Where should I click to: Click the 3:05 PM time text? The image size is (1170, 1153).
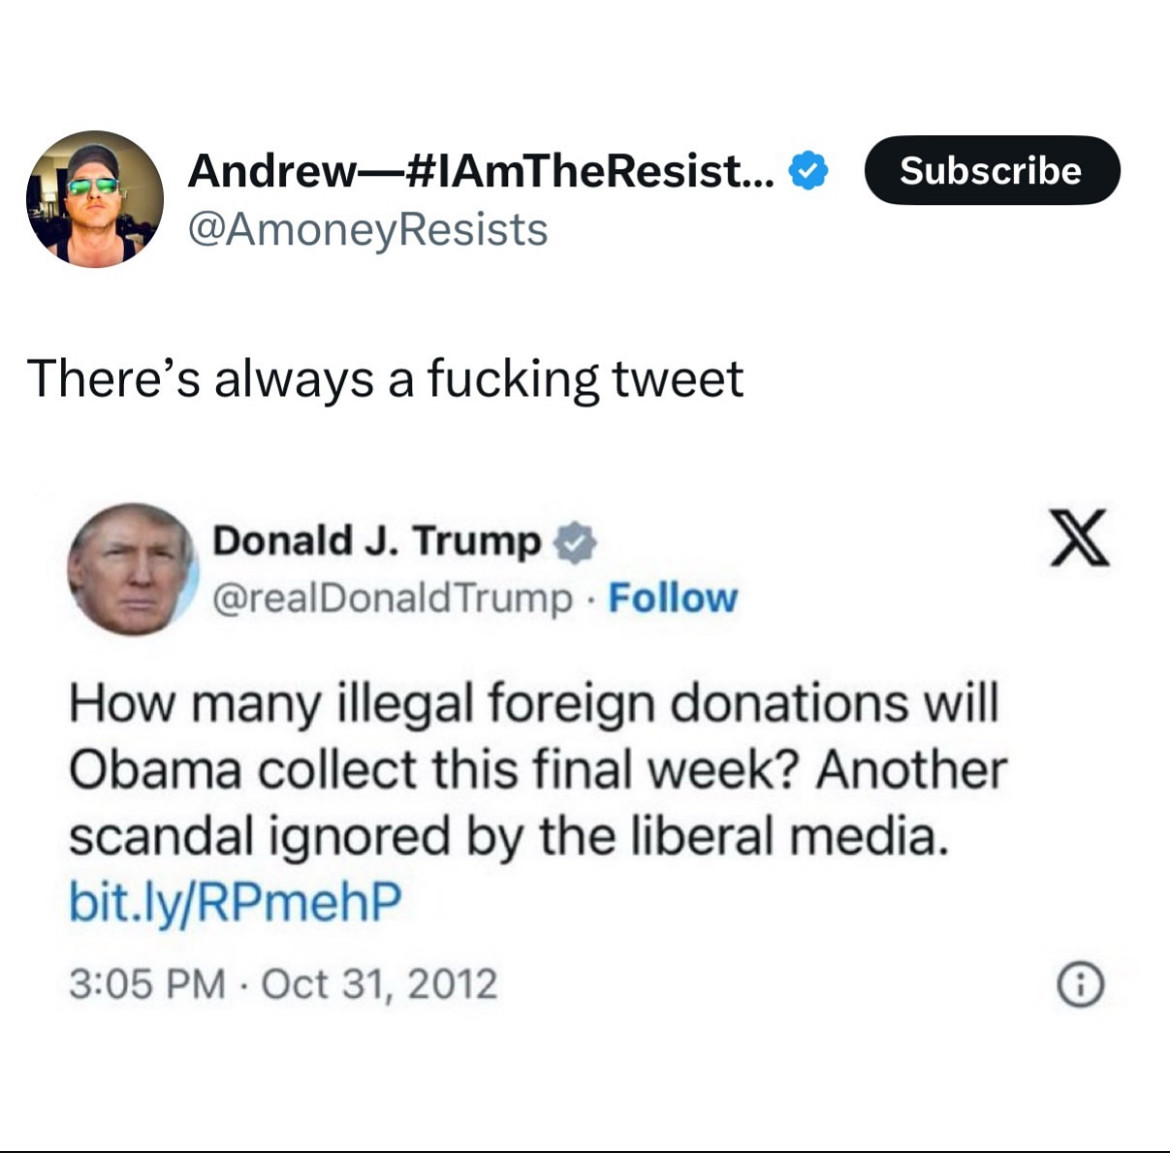(x=147, y=984)
